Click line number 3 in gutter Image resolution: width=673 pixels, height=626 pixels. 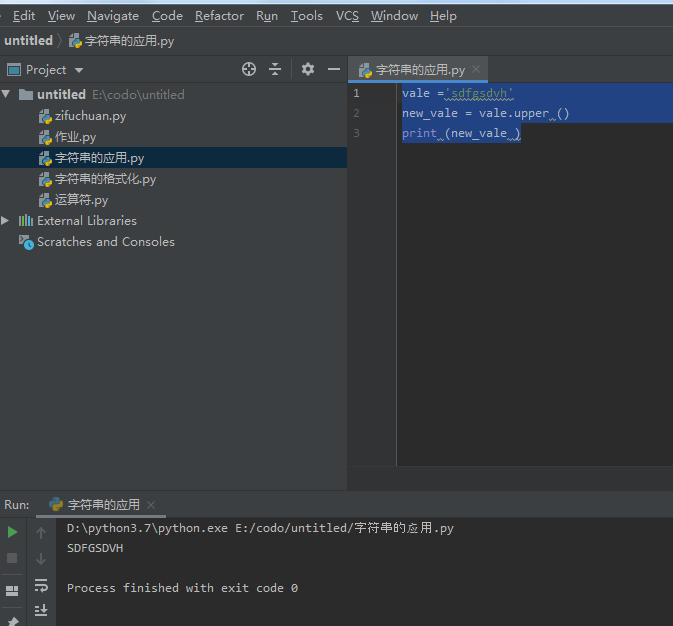356,133
